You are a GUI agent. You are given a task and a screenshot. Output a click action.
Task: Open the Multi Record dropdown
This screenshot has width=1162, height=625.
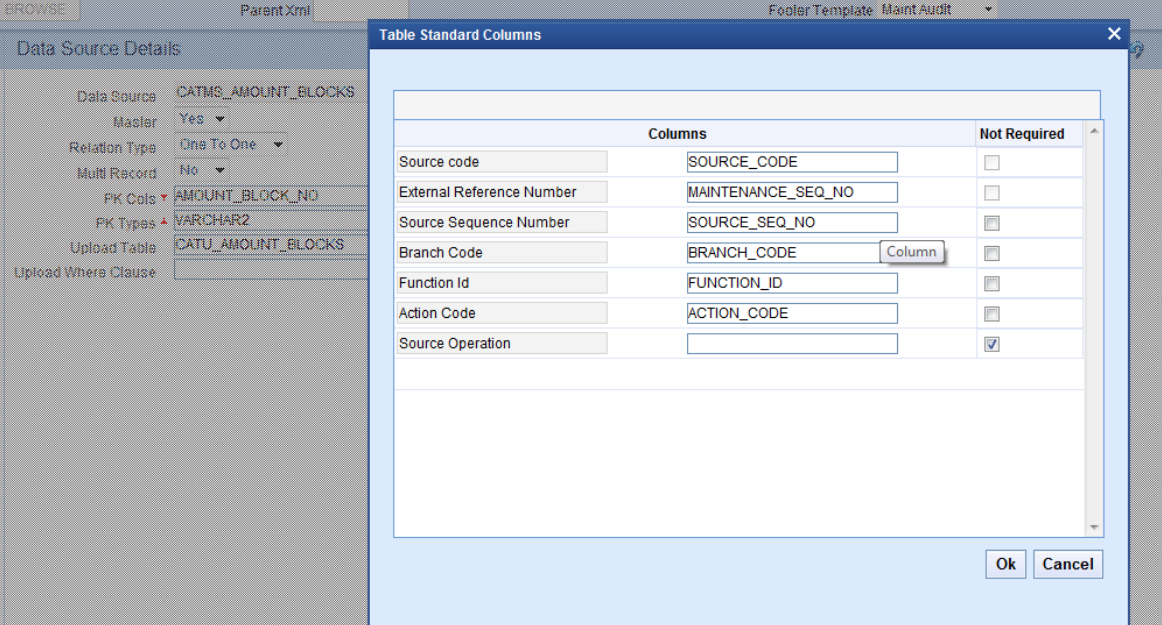(x=202, y=170)
